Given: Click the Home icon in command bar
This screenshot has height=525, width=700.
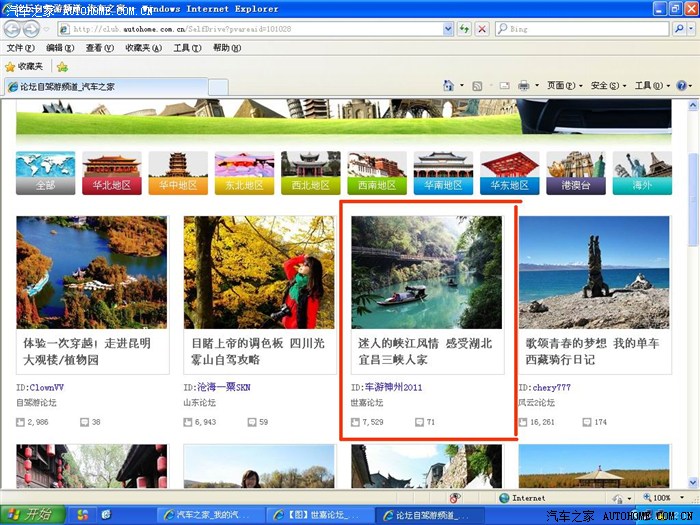Looking at the screenshot, I should tap(448, 86).
